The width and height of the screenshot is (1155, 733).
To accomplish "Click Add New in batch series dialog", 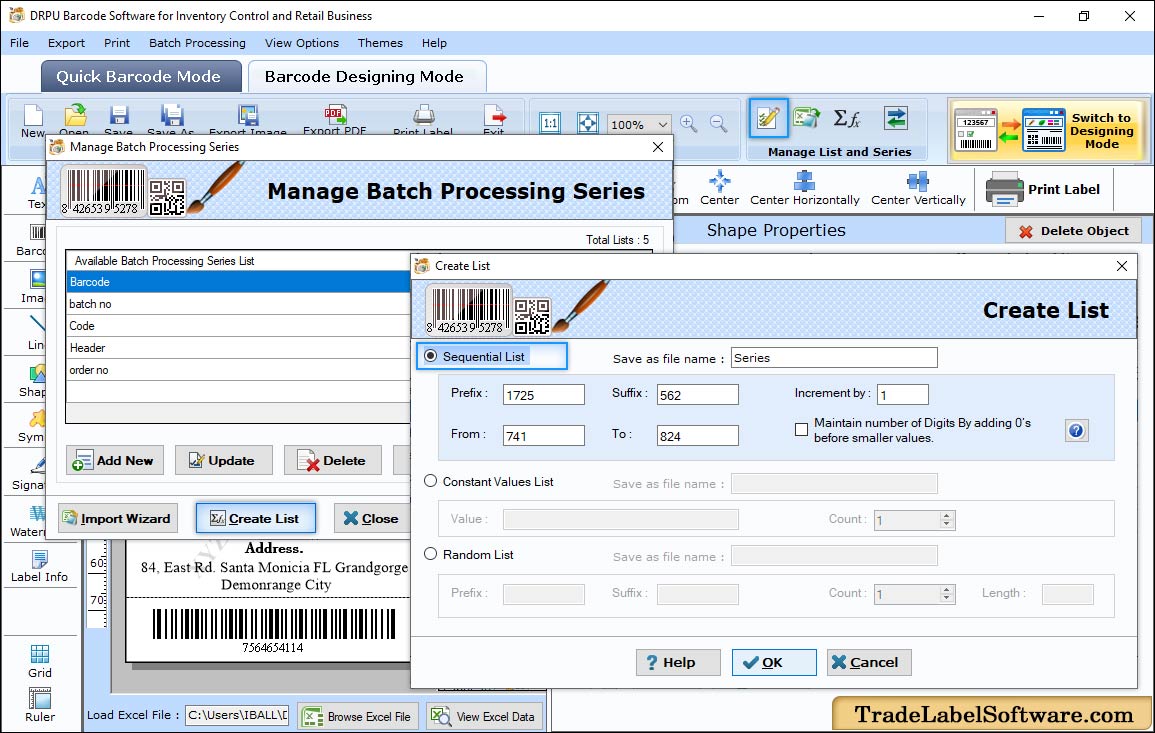I will coord(115,460).
